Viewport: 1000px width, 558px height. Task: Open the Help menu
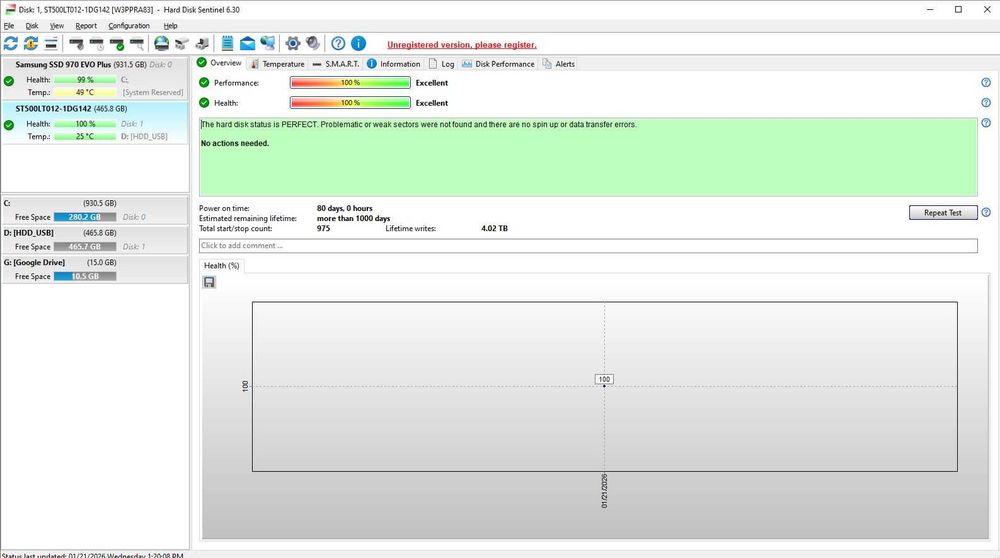click(x=170, y=26)
